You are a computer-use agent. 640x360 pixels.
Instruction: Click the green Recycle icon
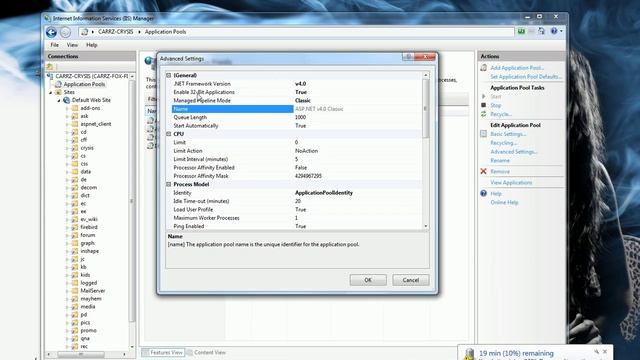[x=484, y=114]
